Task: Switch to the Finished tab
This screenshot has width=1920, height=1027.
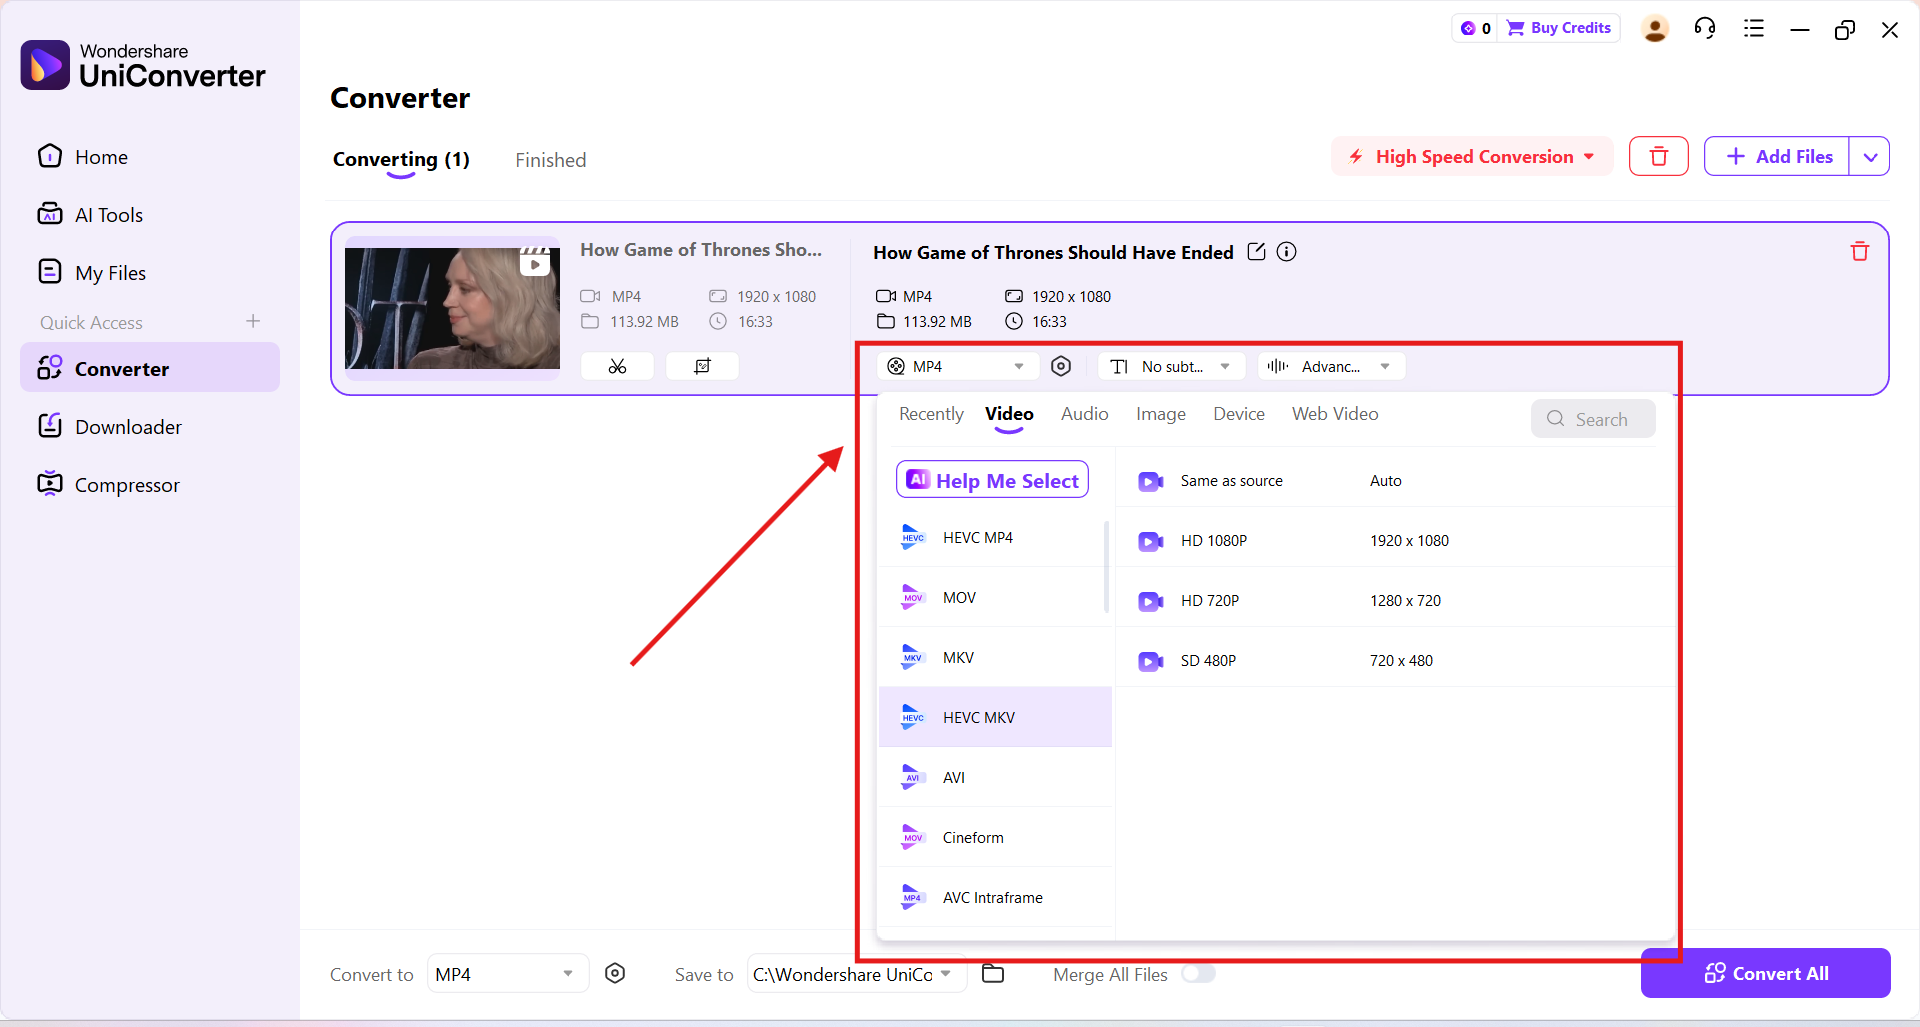Action: point(550,160)
